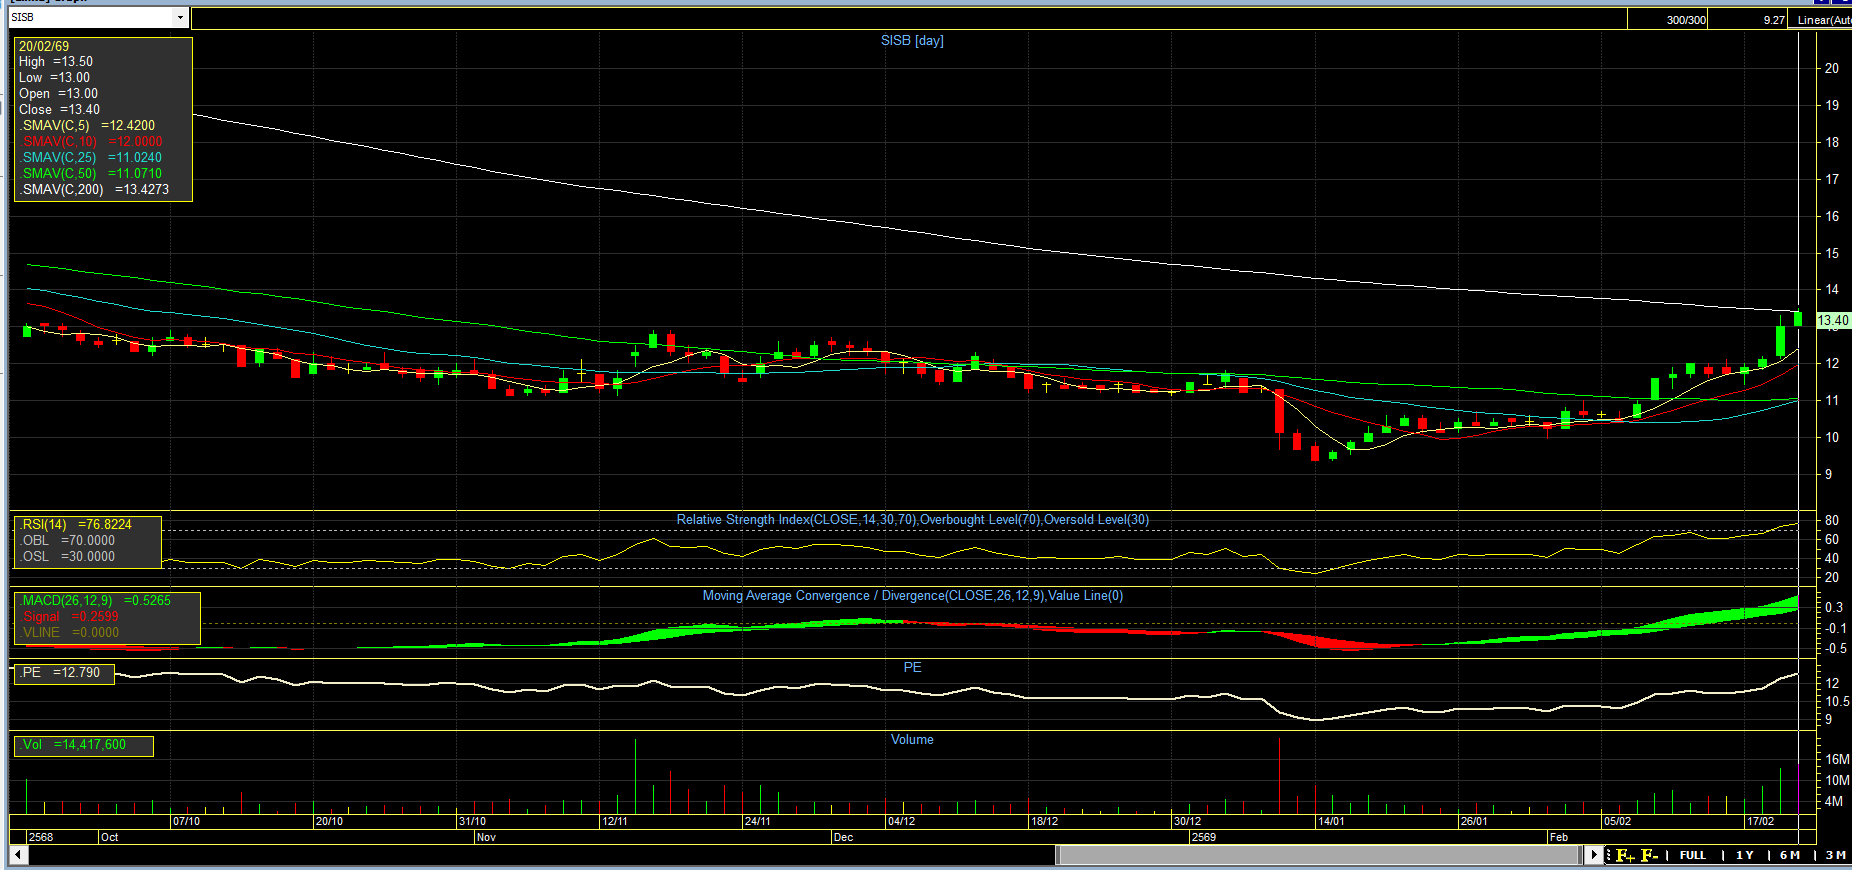This screenshot has height=871, width=1852.
Task: Select the SMAV(C,5) legend entry
Action: (87, 125)
